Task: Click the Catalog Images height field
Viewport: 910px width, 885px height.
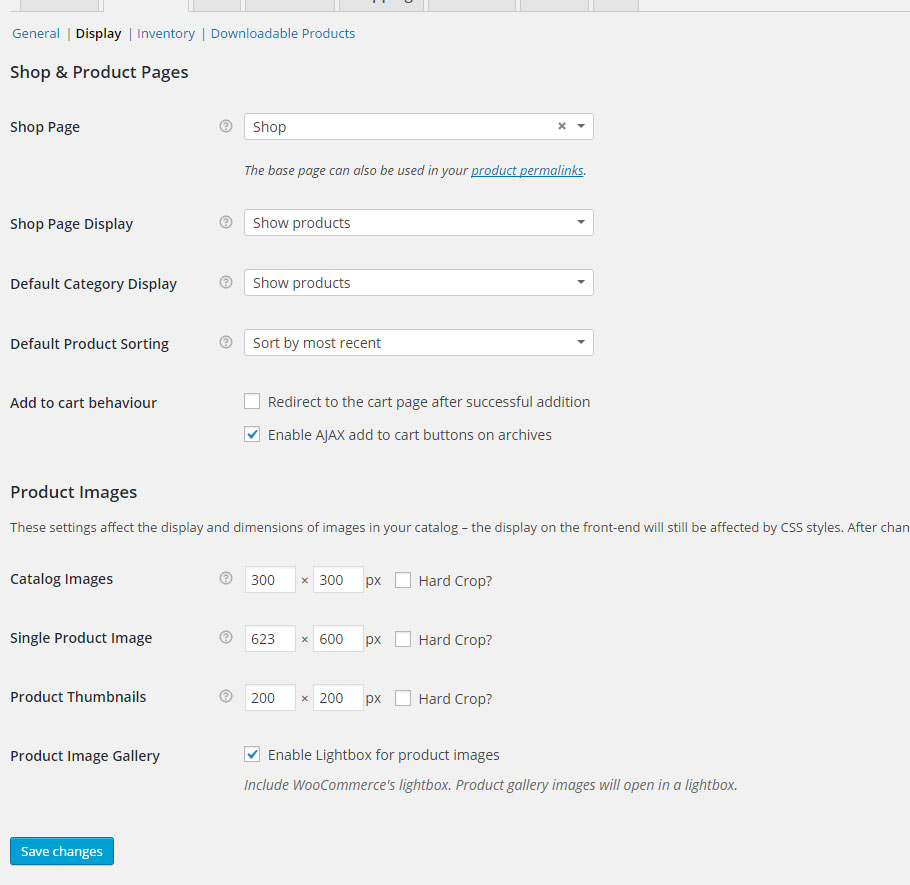Action: pyautogui.click(x=338, y=580)
